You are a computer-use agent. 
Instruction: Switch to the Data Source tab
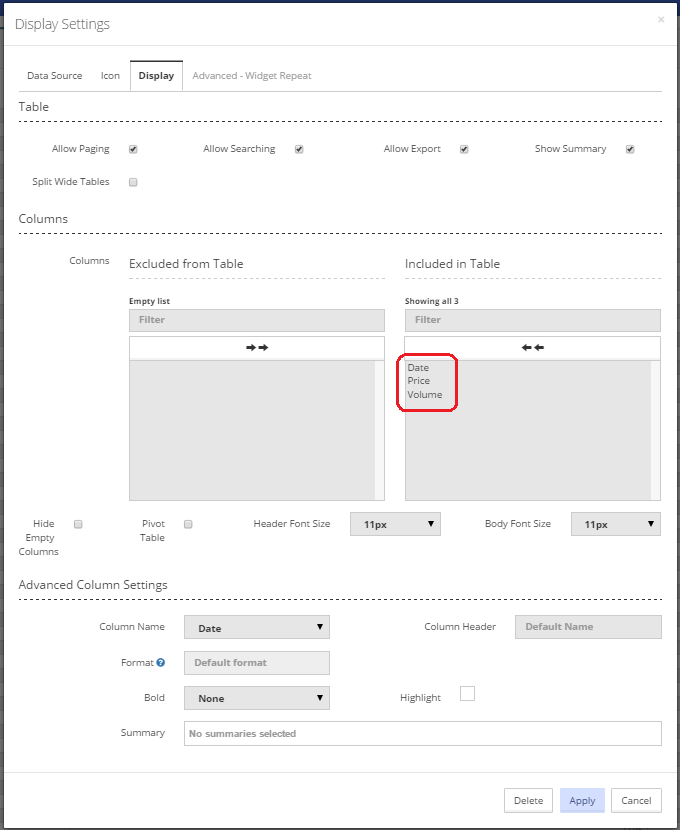(55, 76)
